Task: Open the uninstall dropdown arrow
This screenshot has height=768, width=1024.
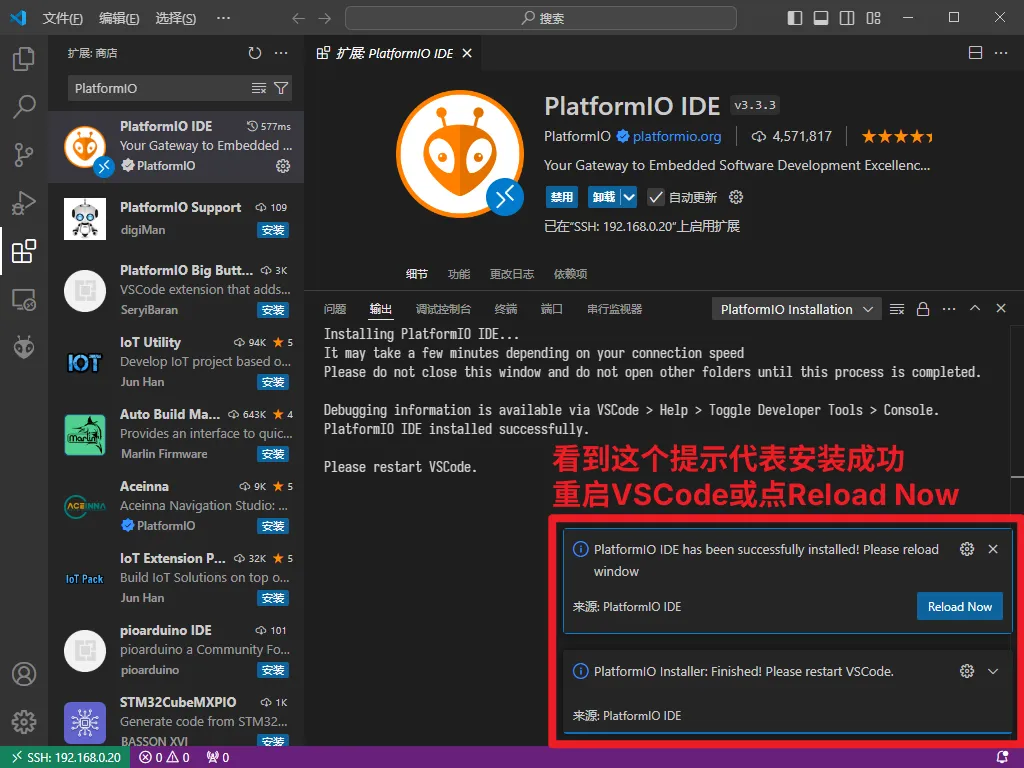Action: [x=629, y=197]
